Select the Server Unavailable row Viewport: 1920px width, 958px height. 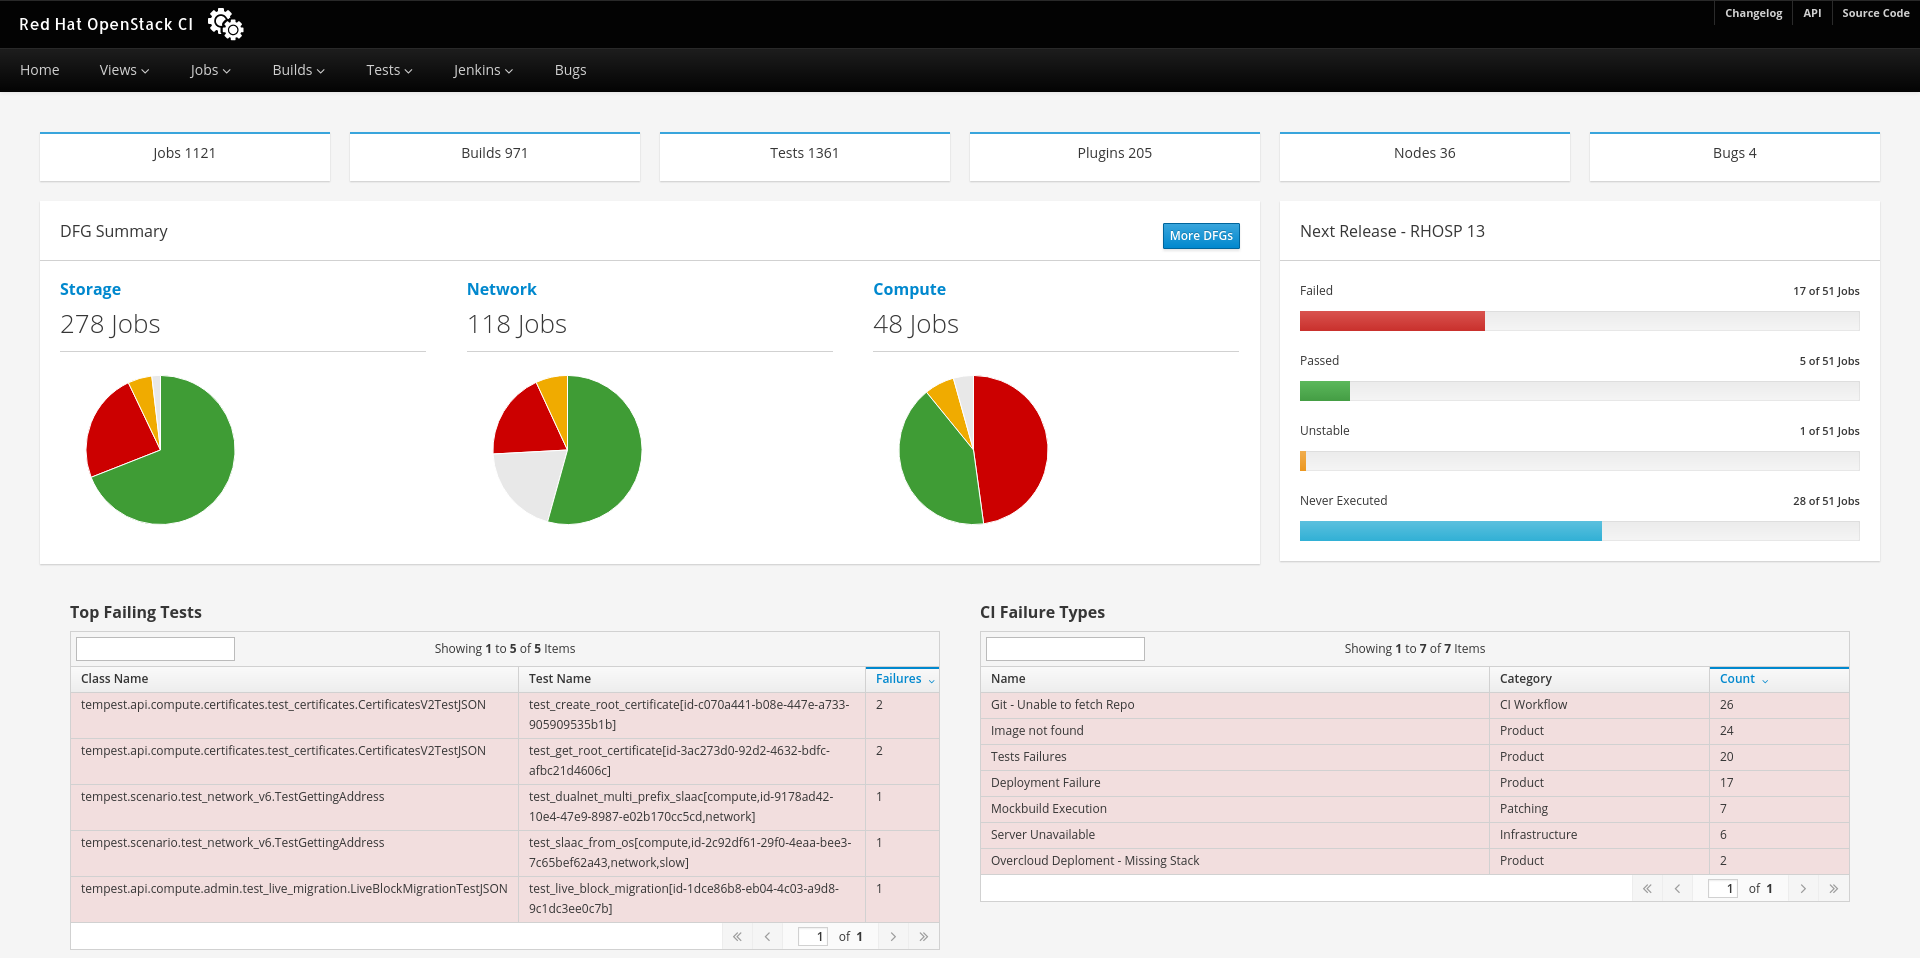click(x=1415, y=835)
